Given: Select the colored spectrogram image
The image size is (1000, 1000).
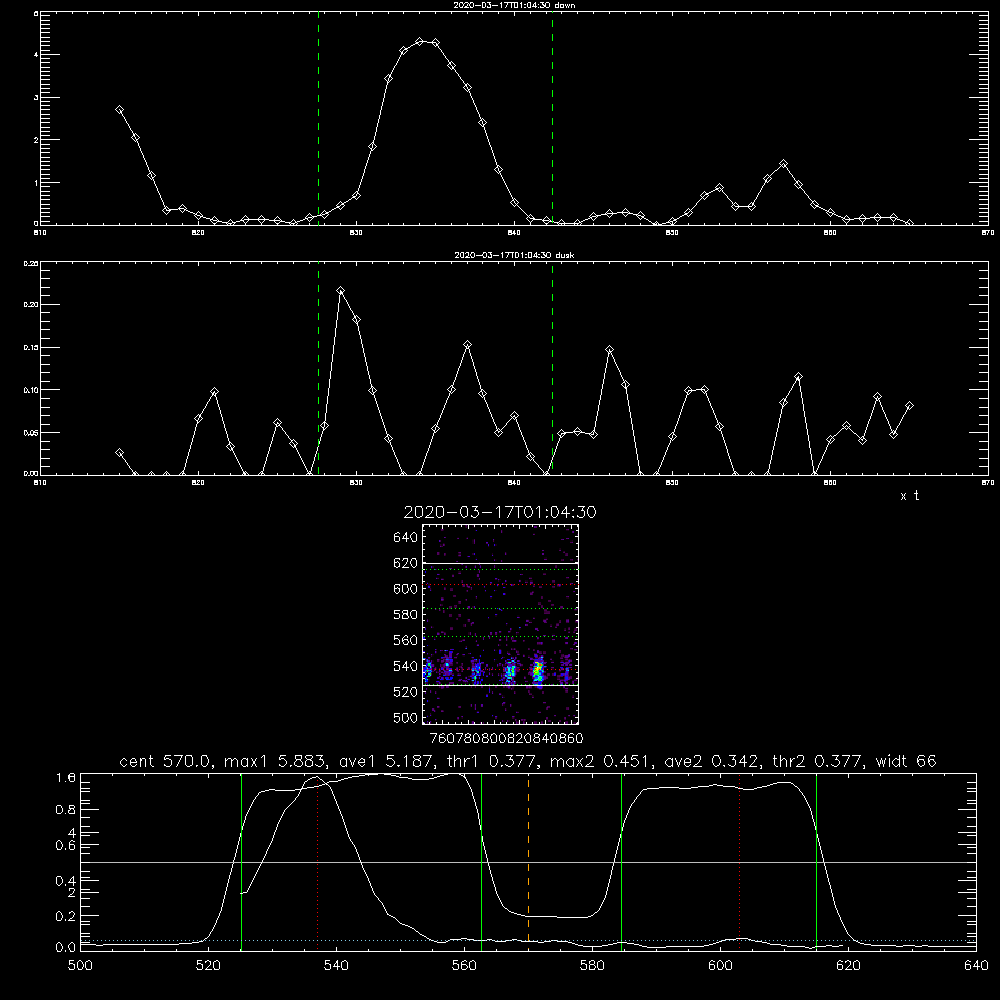Looking at the screenshot, I should point(501,624).
